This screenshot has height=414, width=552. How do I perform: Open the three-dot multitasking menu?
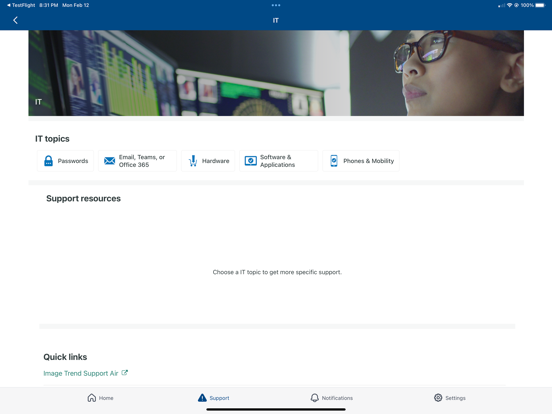[276, 5]
